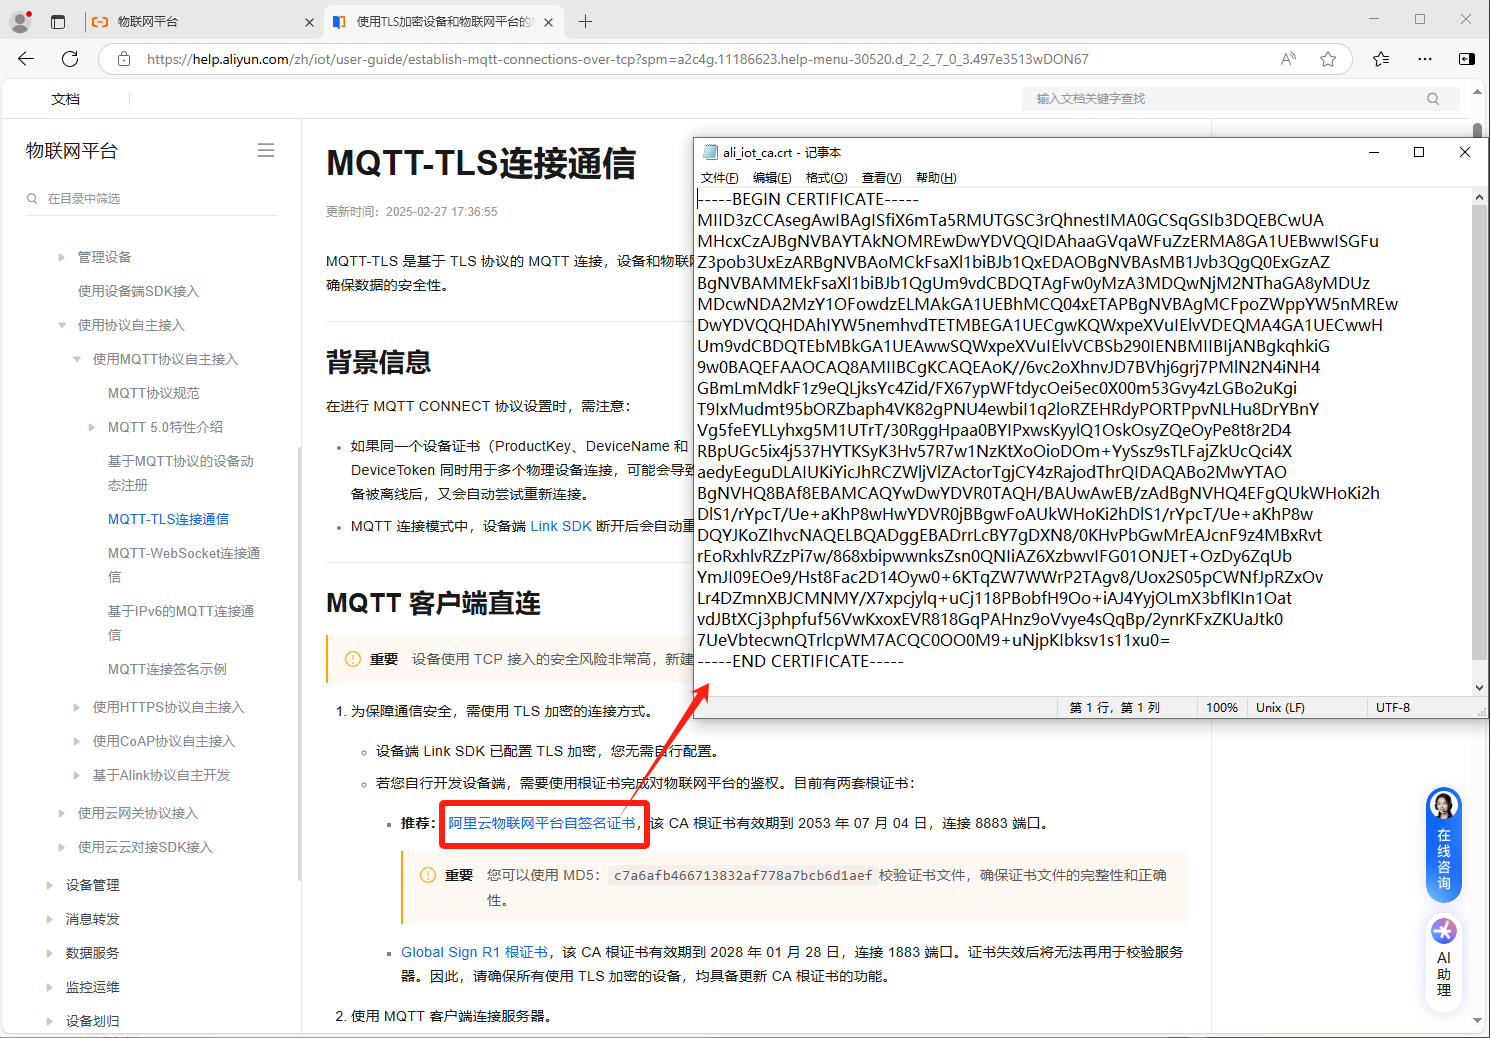Image resolution: width=1490 pixels, height=1038 pixels.
Task: Open the tab actions menu icon
Action: pyautogui.click(x=57, y=21)
